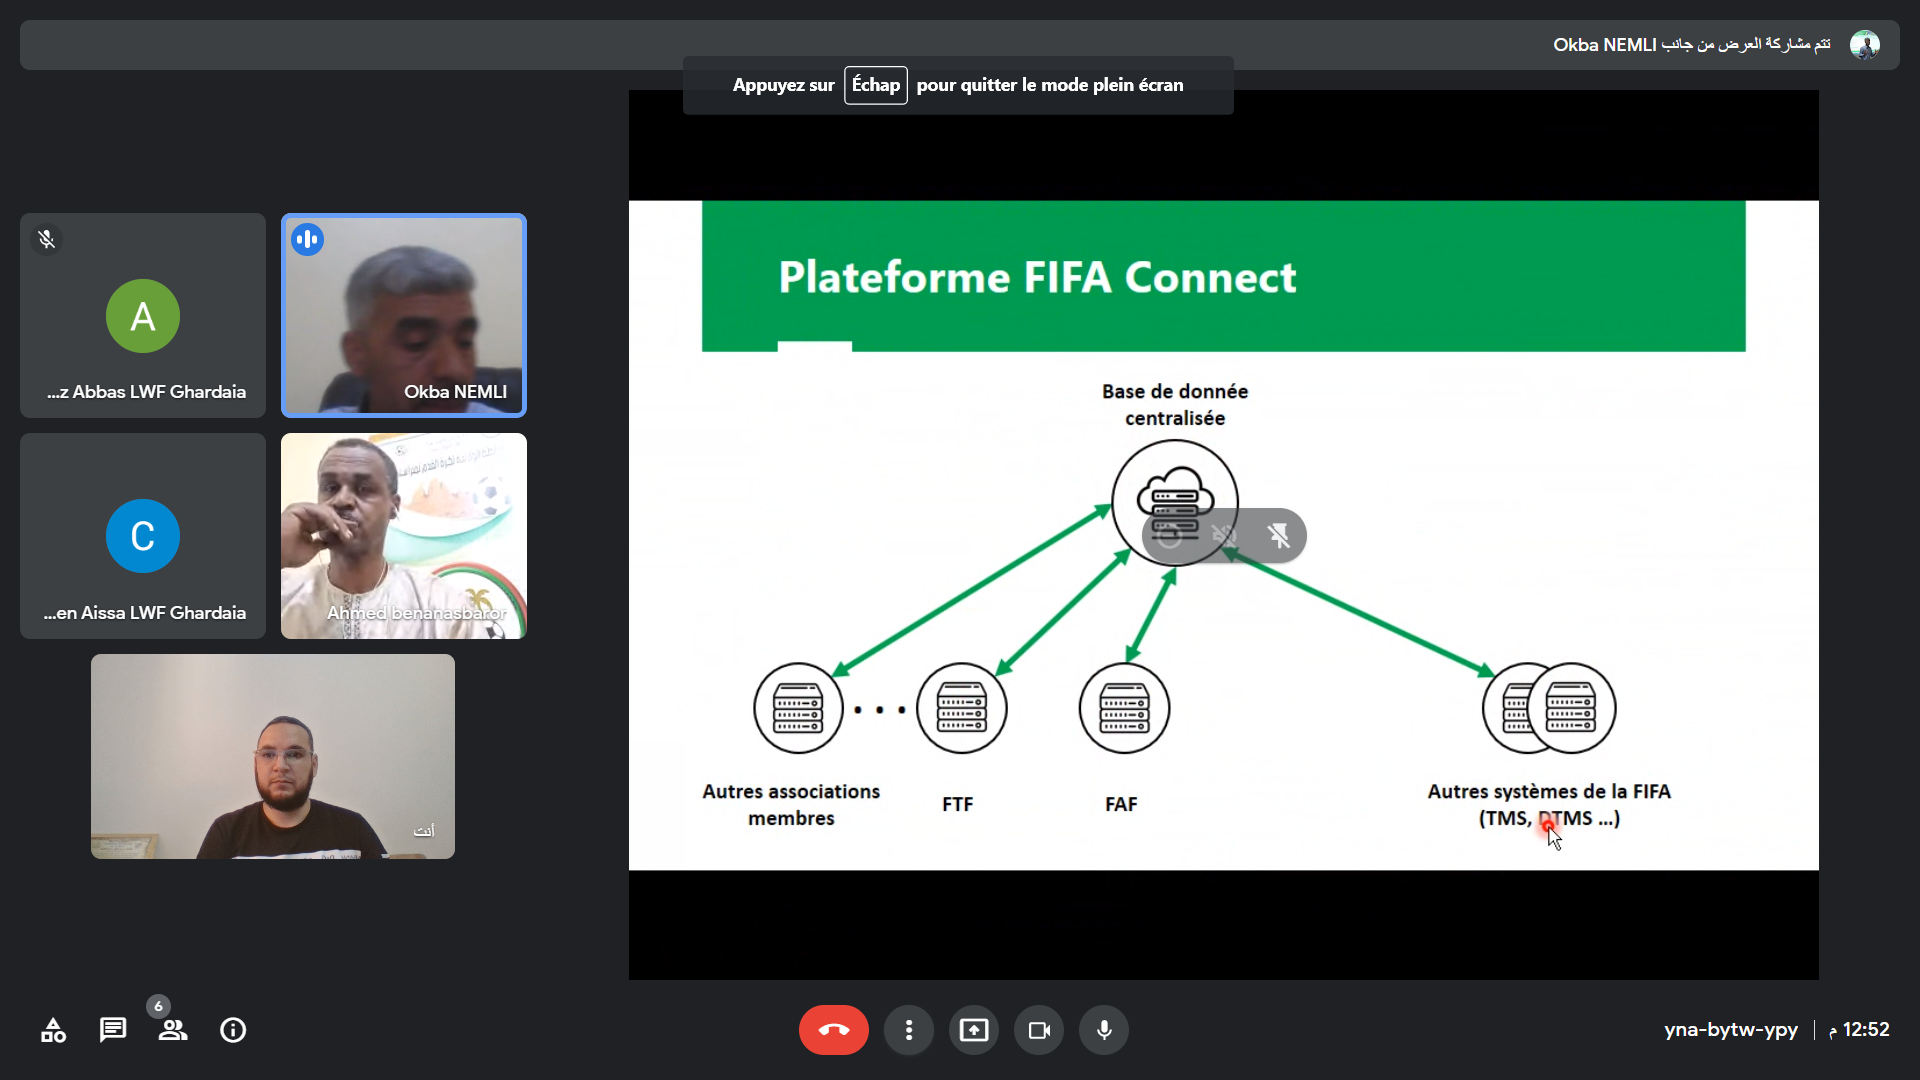Select Okba NEMLI video tile
This screenshot has height=1080, width=1920.
coord(403,315)
